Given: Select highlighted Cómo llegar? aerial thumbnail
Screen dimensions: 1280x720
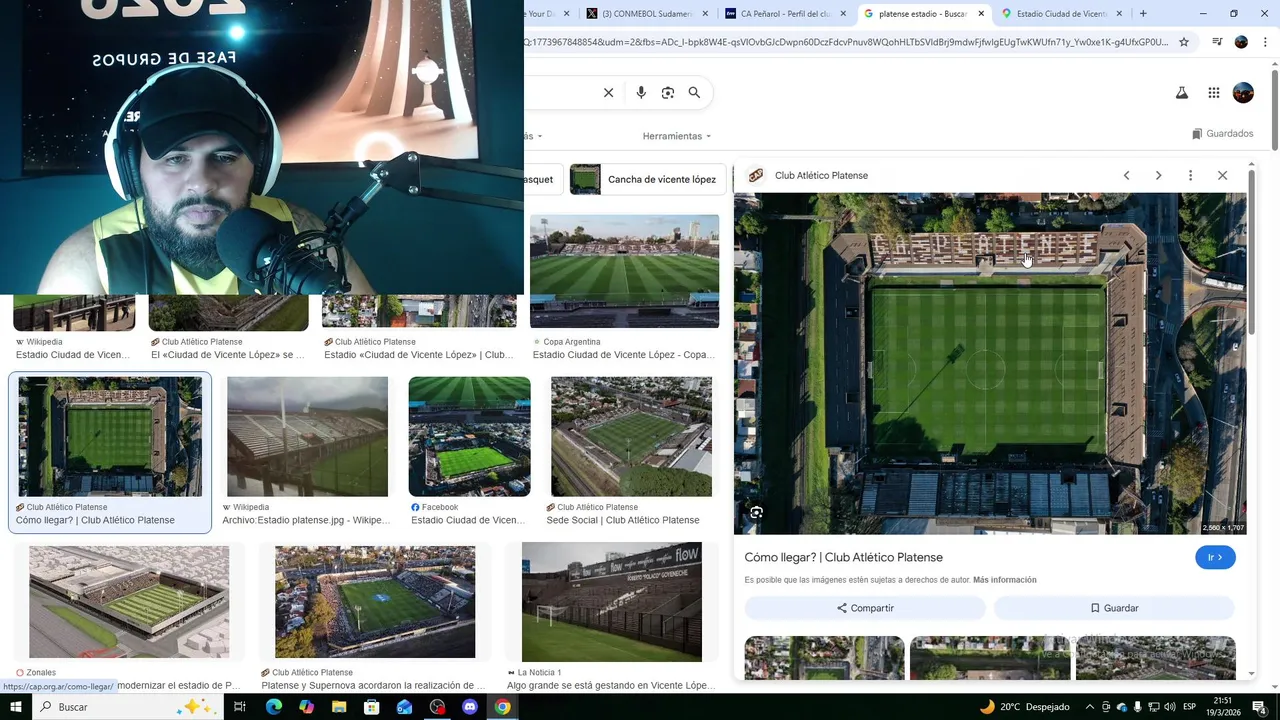Looking at the screenshot, I should point(110,436).
